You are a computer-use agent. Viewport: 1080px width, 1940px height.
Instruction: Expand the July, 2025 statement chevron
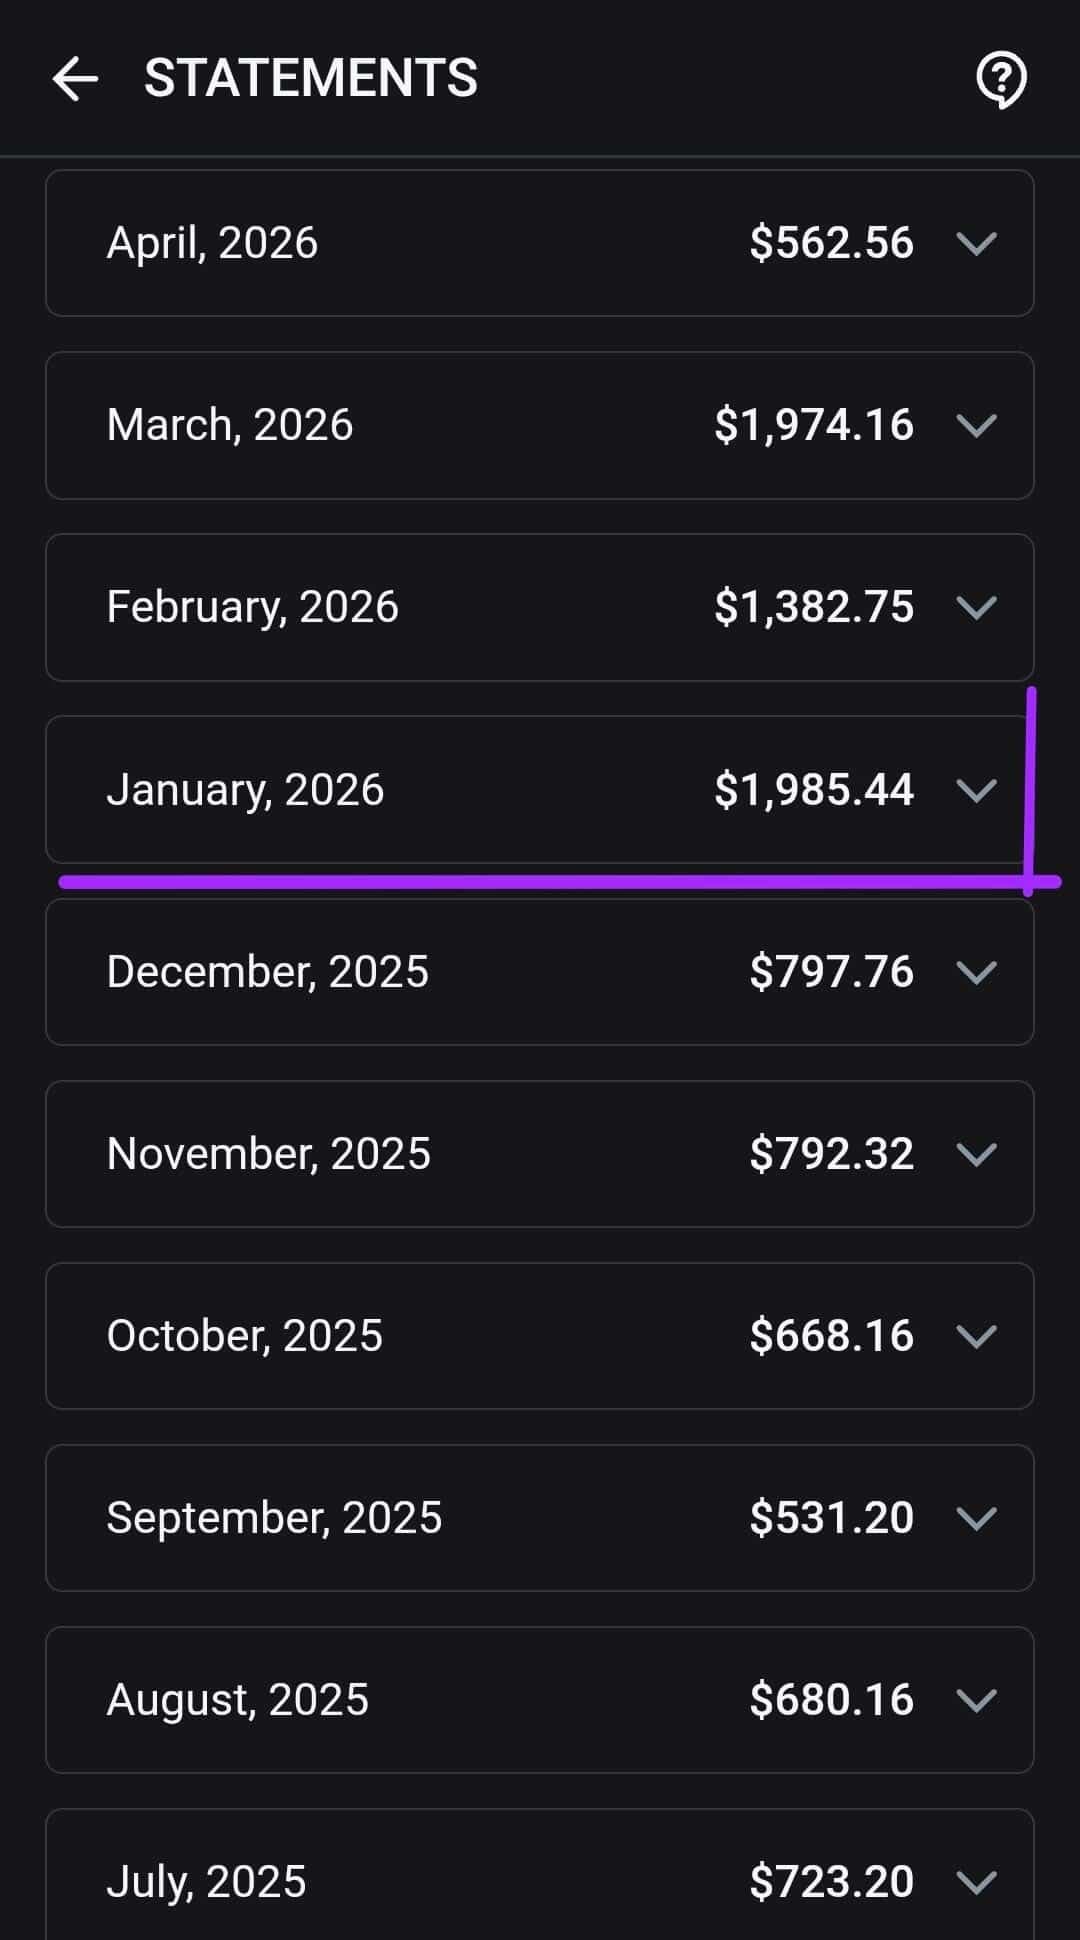click(x=976, y=1882)
